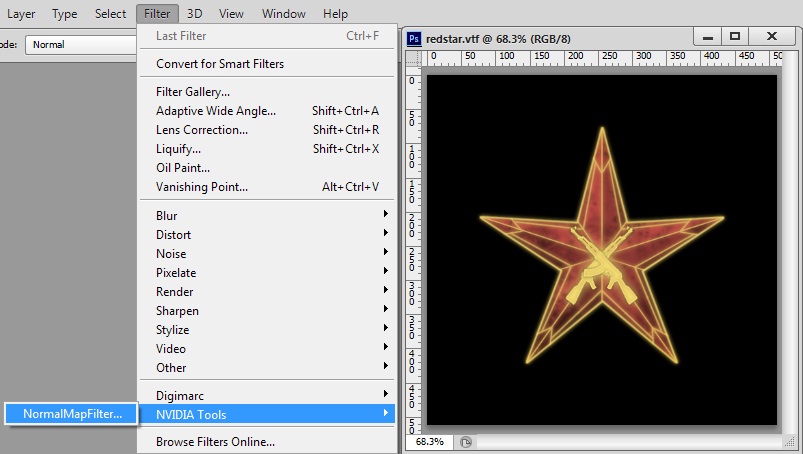Viewport: 803px width, 454px height.
Task: Close the redstar.vtf document window
Action: [x=772, y=36]
